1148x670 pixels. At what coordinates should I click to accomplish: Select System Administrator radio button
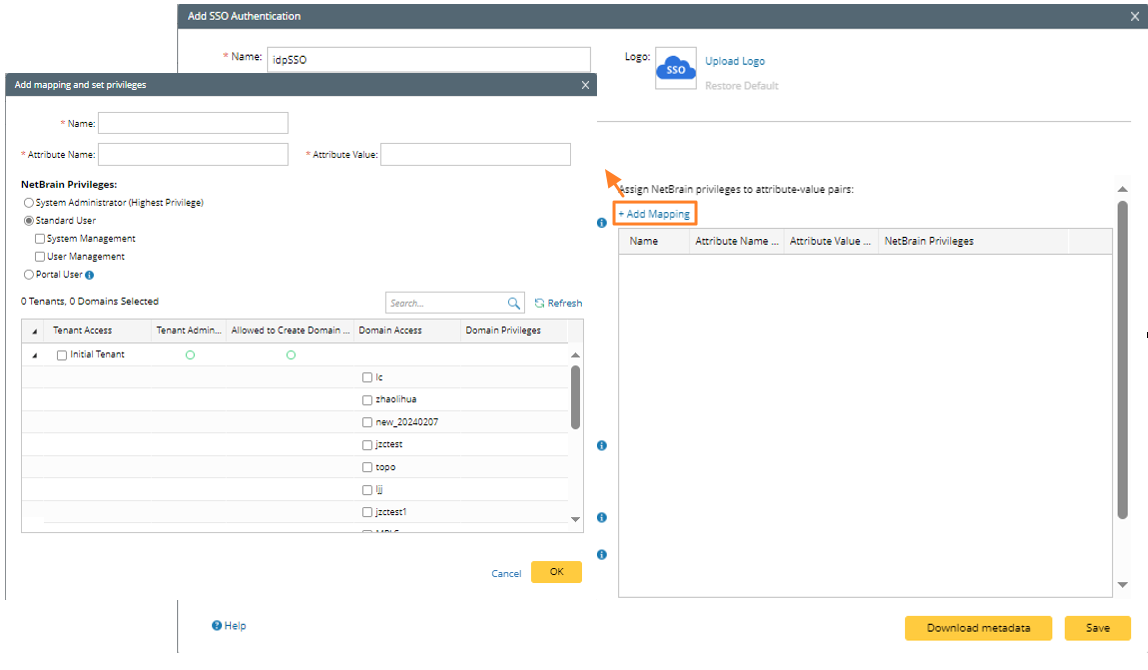click(28, 203)
